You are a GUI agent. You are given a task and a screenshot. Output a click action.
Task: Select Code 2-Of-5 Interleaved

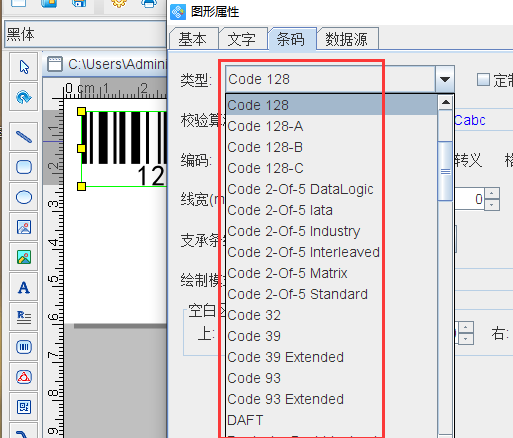tap(332, 252)
